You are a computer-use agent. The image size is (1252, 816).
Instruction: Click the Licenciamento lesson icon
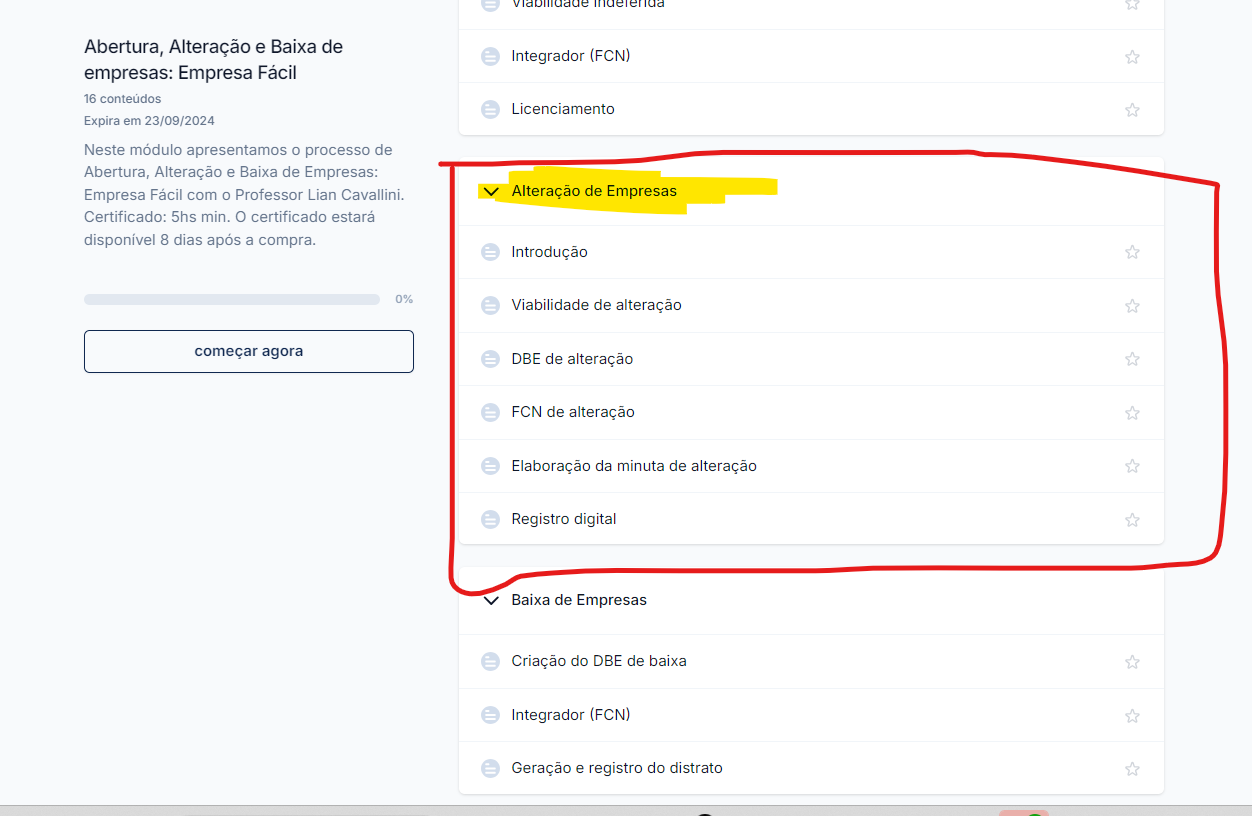(x=490, y=109)
